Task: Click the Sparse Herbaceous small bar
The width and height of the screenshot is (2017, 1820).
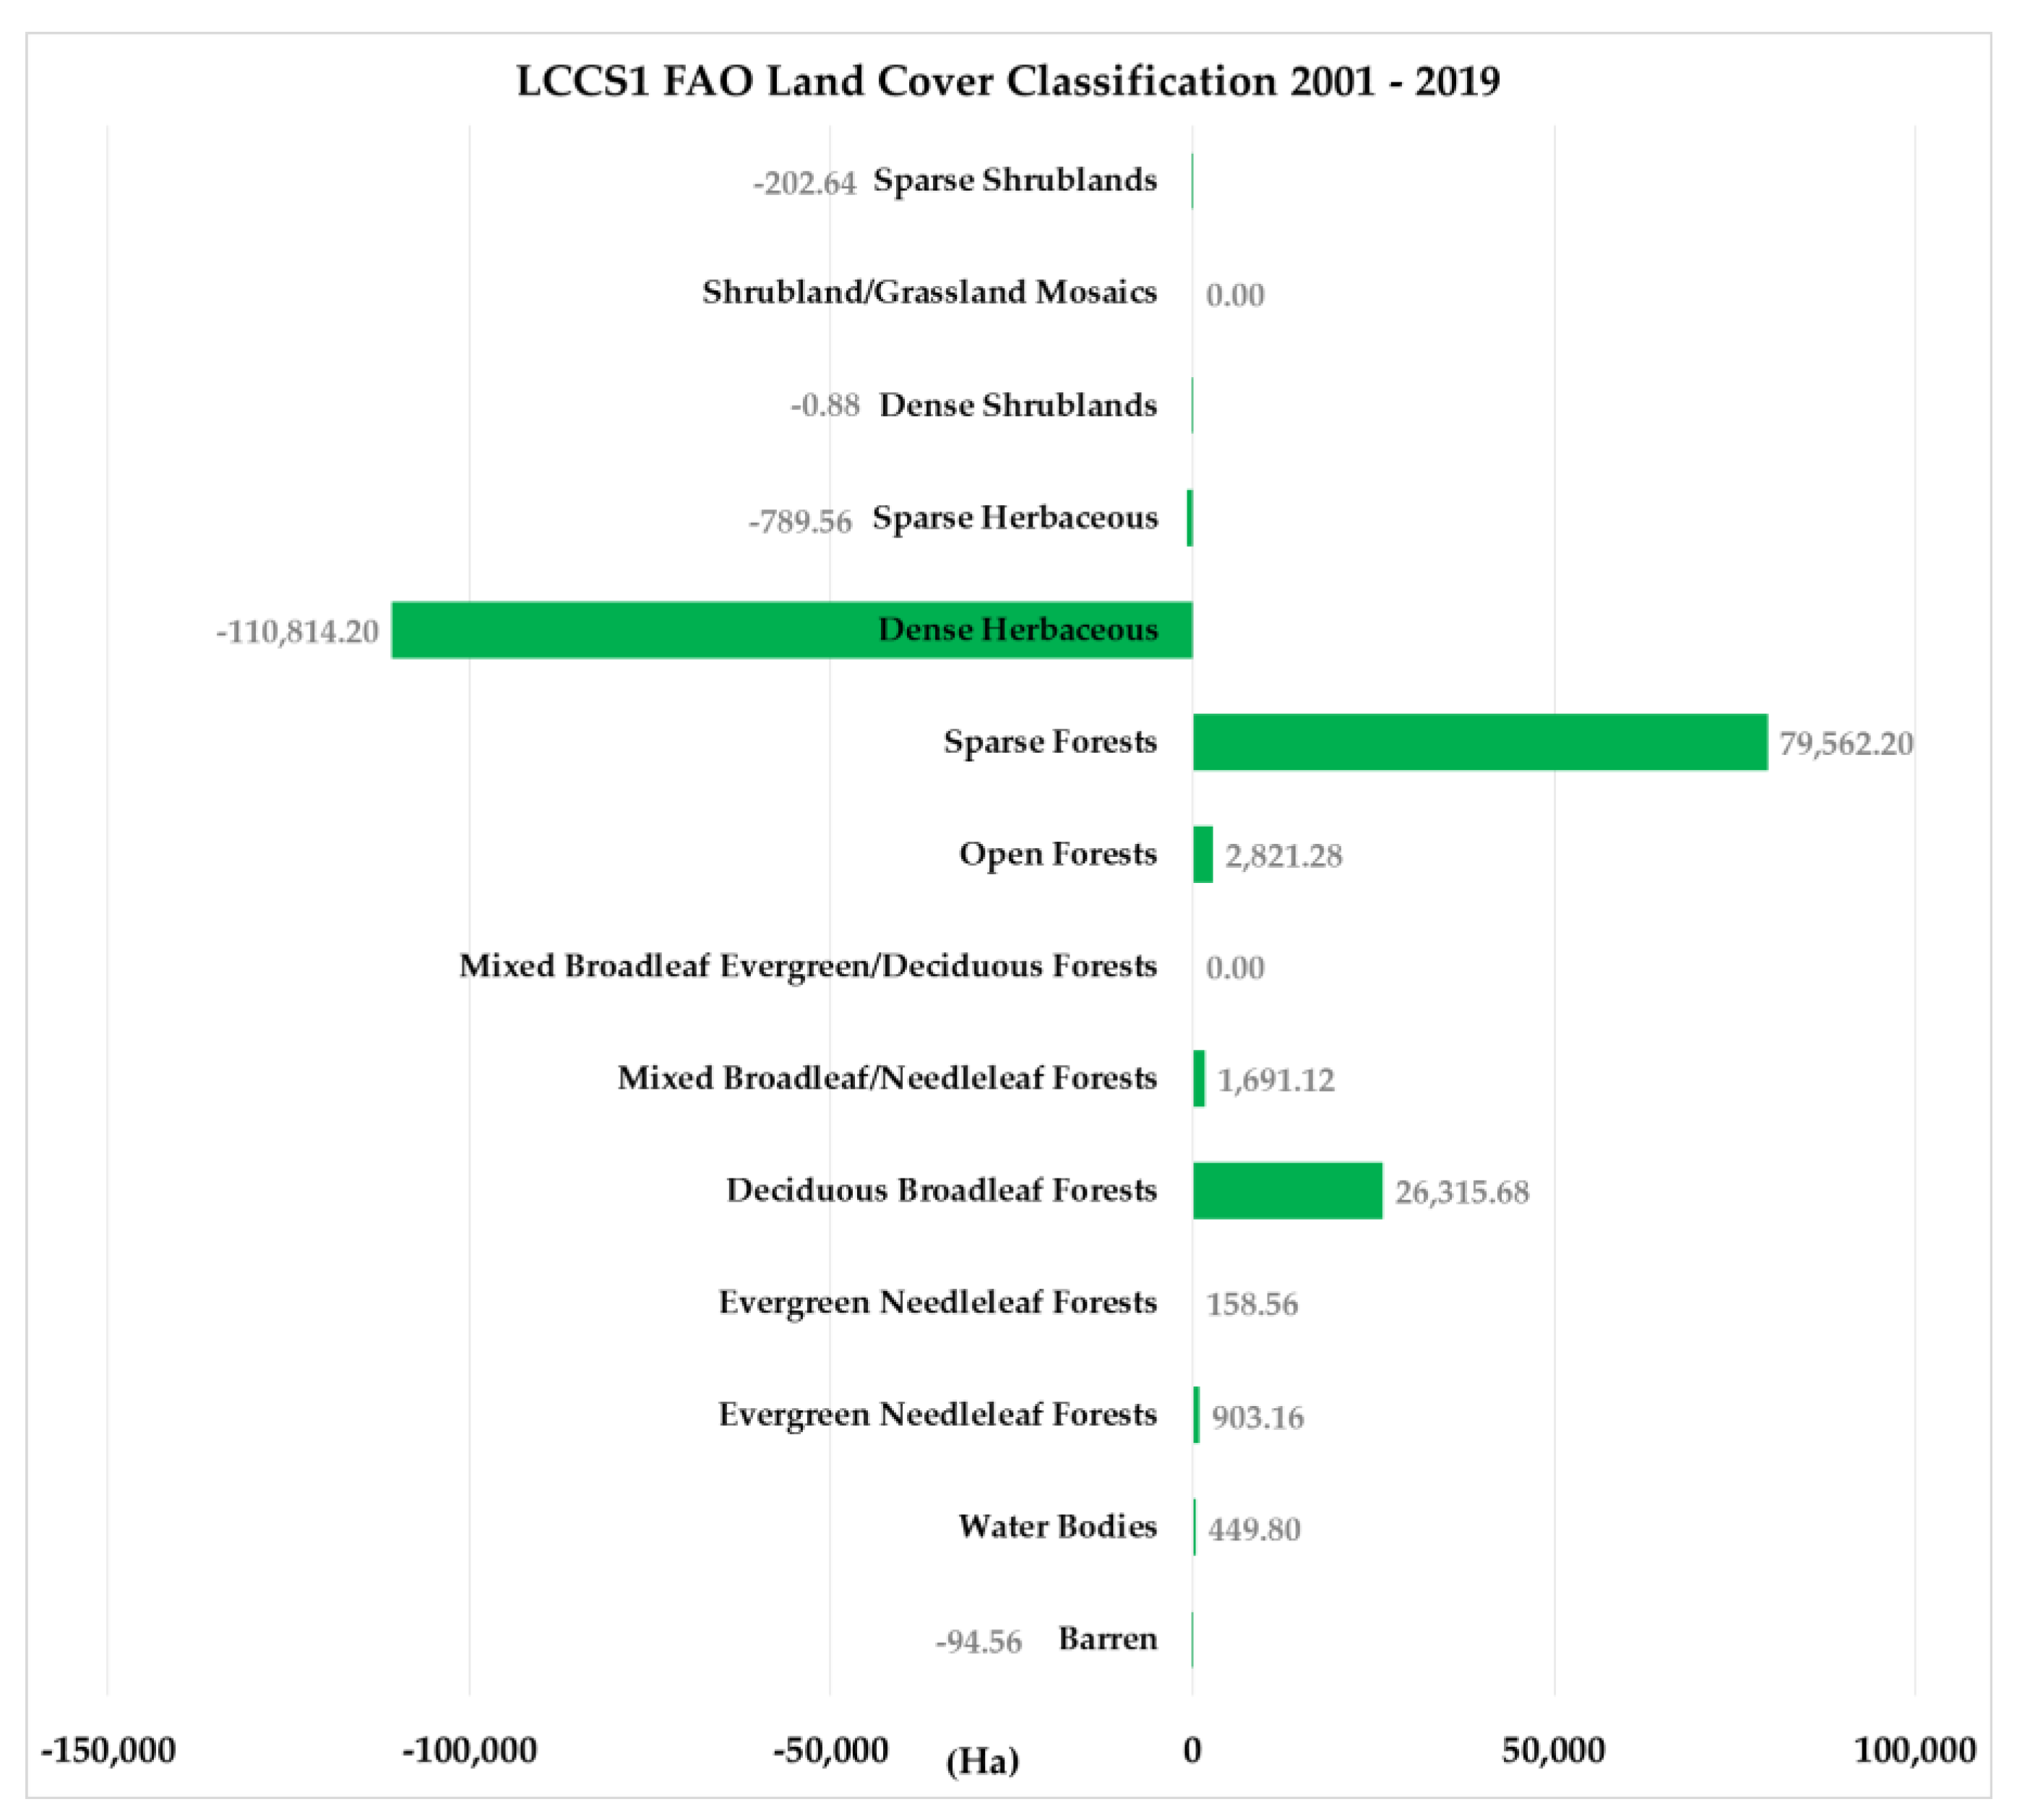Action: point(1189,518)
